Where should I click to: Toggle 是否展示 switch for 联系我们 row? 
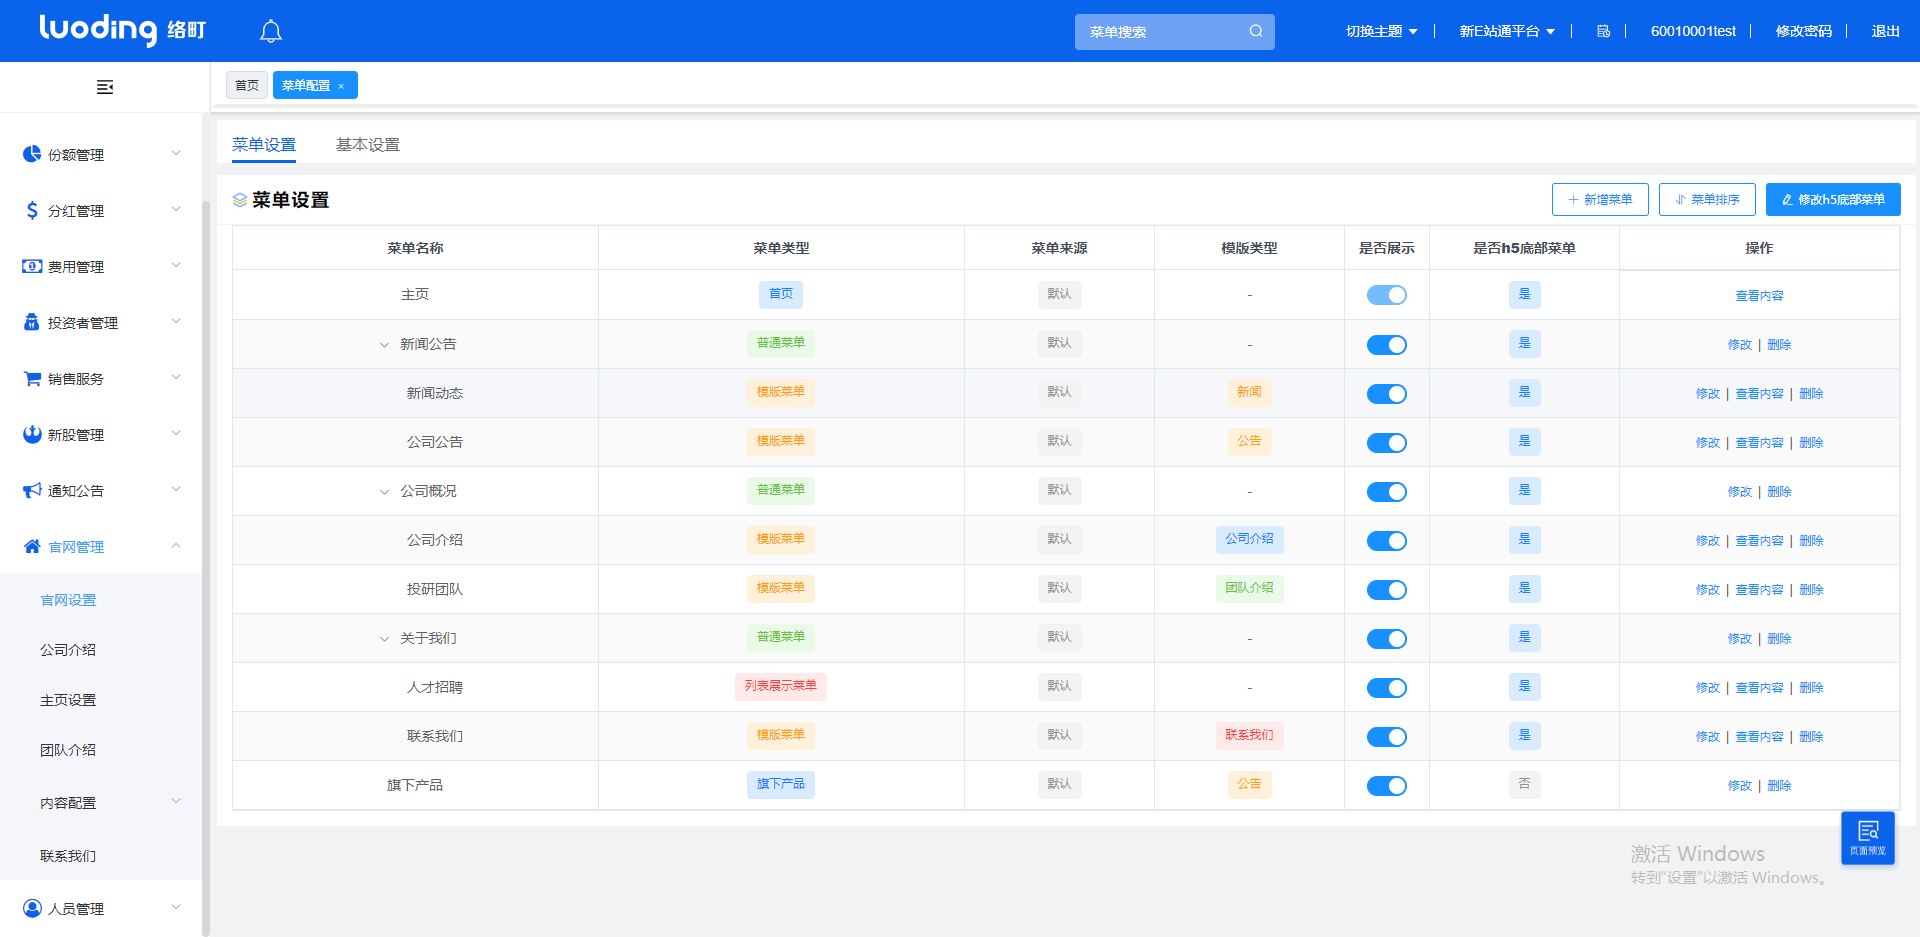1386,736
